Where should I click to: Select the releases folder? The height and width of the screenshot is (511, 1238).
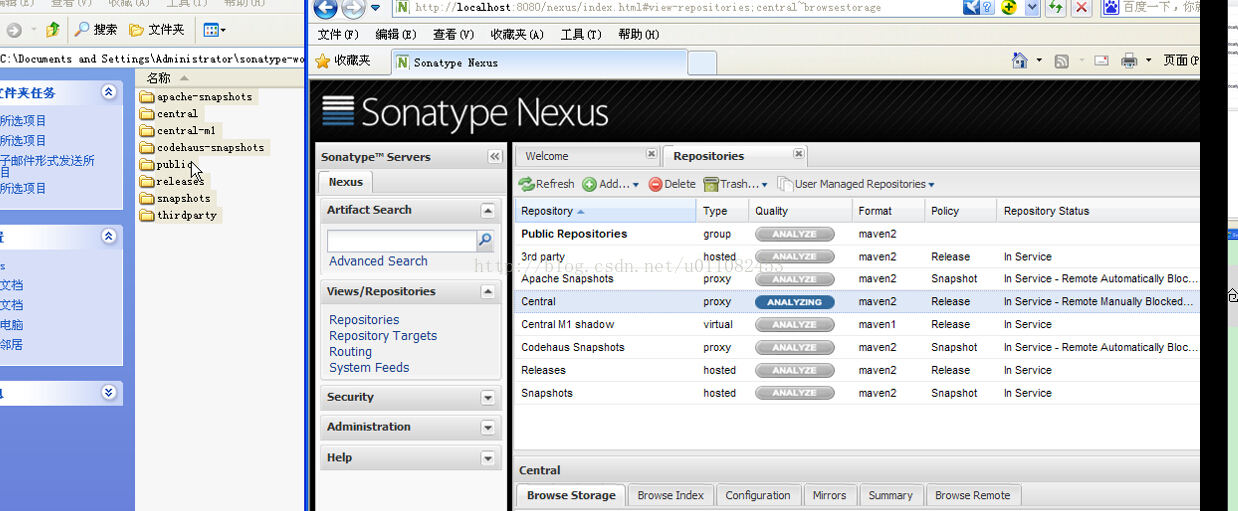pyautogui.click(x=172, y=182)
